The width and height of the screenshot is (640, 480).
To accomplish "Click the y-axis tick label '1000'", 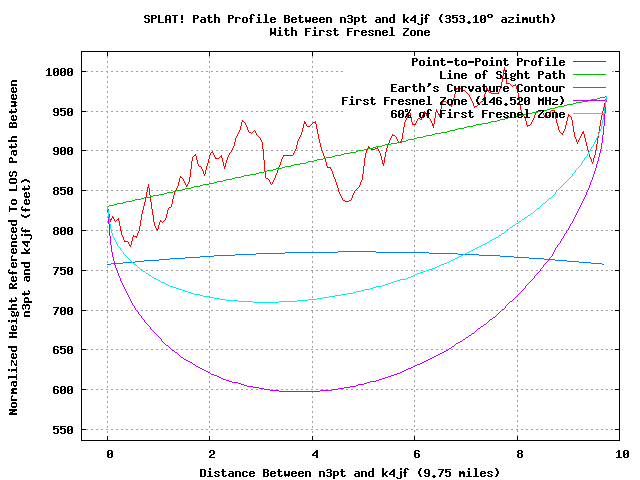I will (59, 72).
